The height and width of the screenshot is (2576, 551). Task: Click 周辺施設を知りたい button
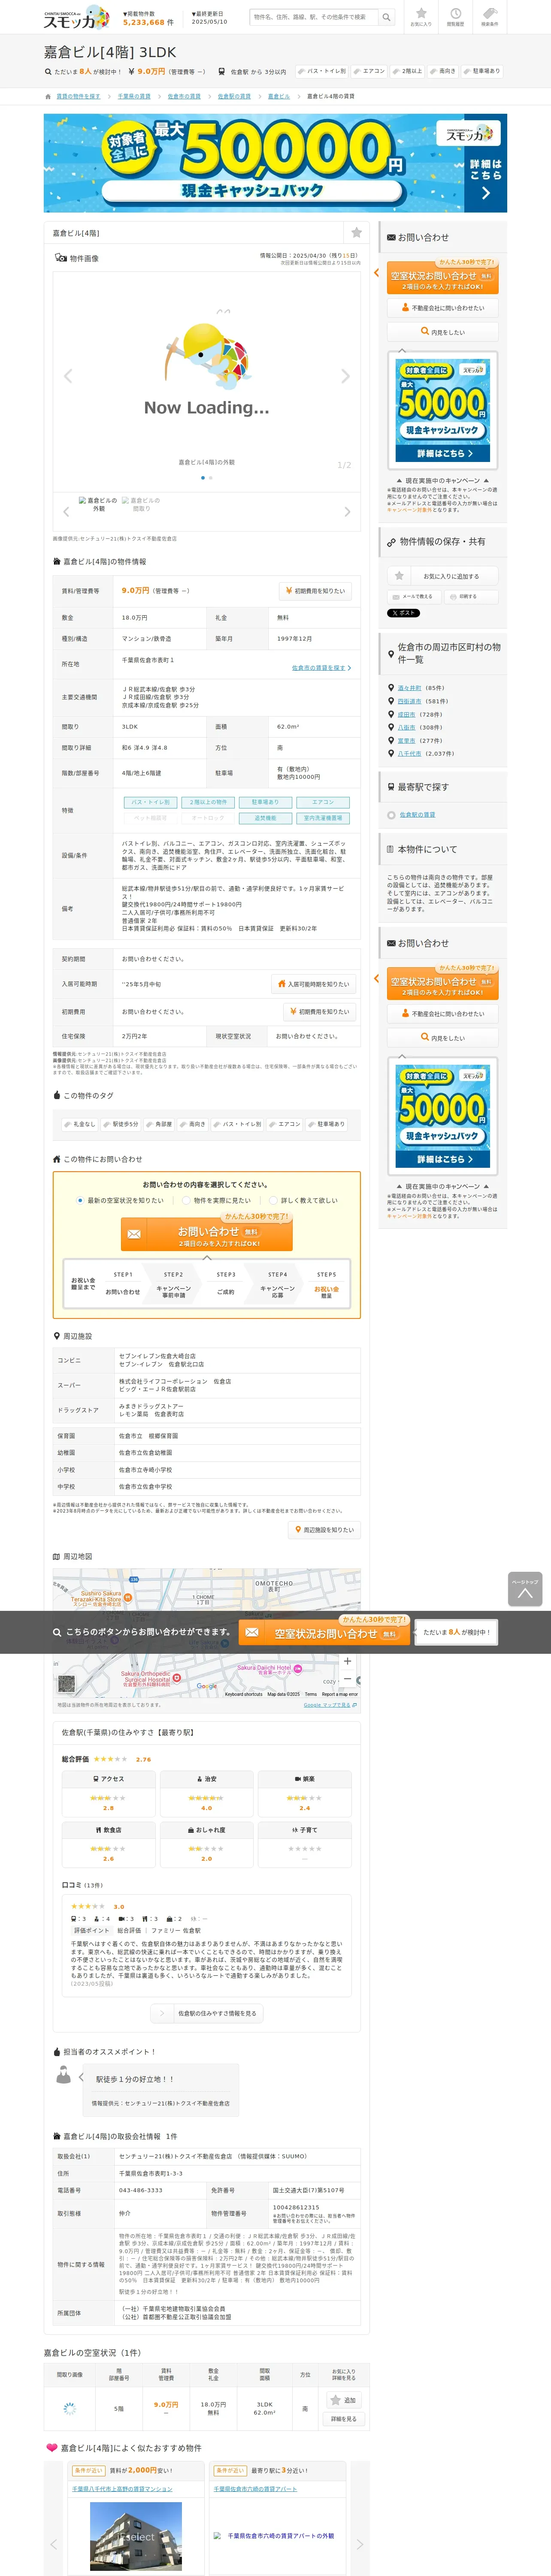(324, 1530)
